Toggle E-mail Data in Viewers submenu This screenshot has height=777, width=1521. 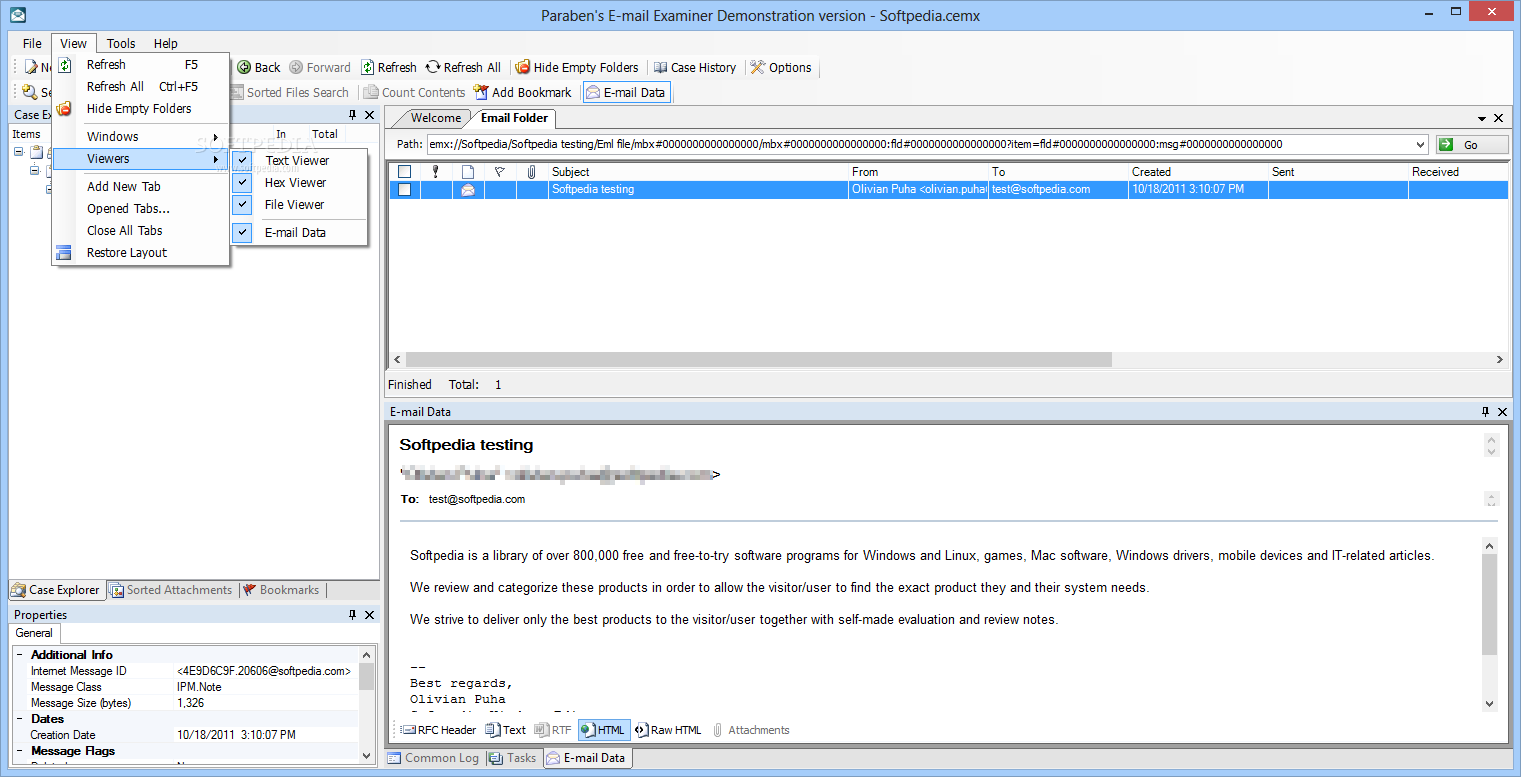[300, 232]
